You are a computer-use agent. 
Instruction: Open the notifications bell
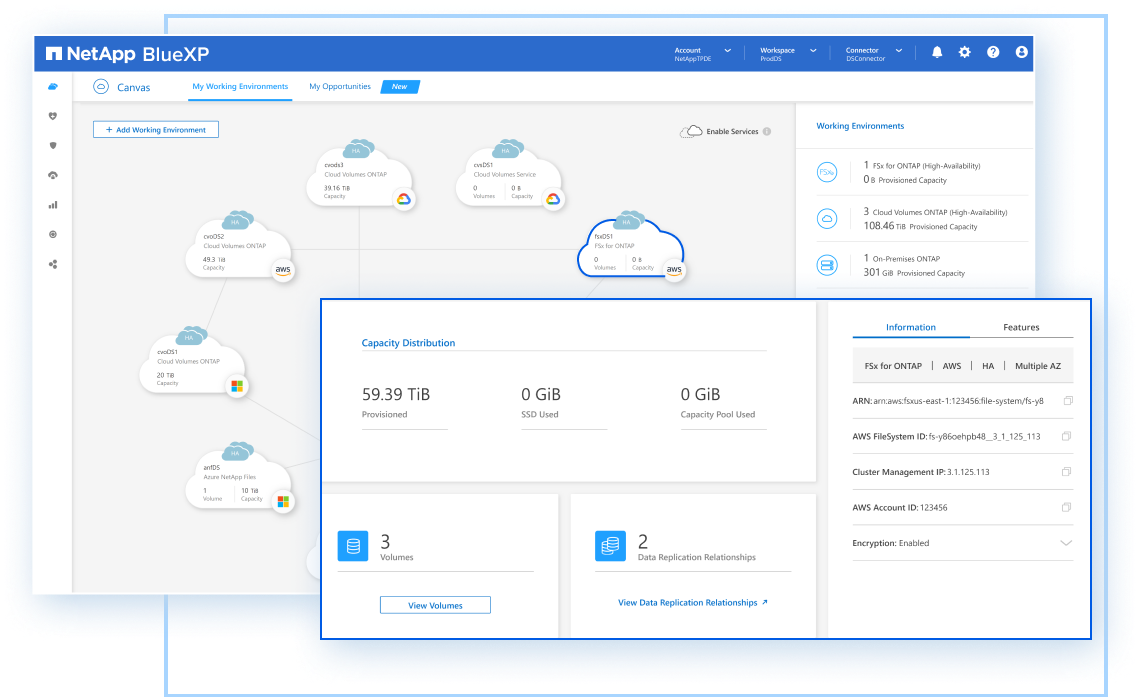click(x=937, y=52)
